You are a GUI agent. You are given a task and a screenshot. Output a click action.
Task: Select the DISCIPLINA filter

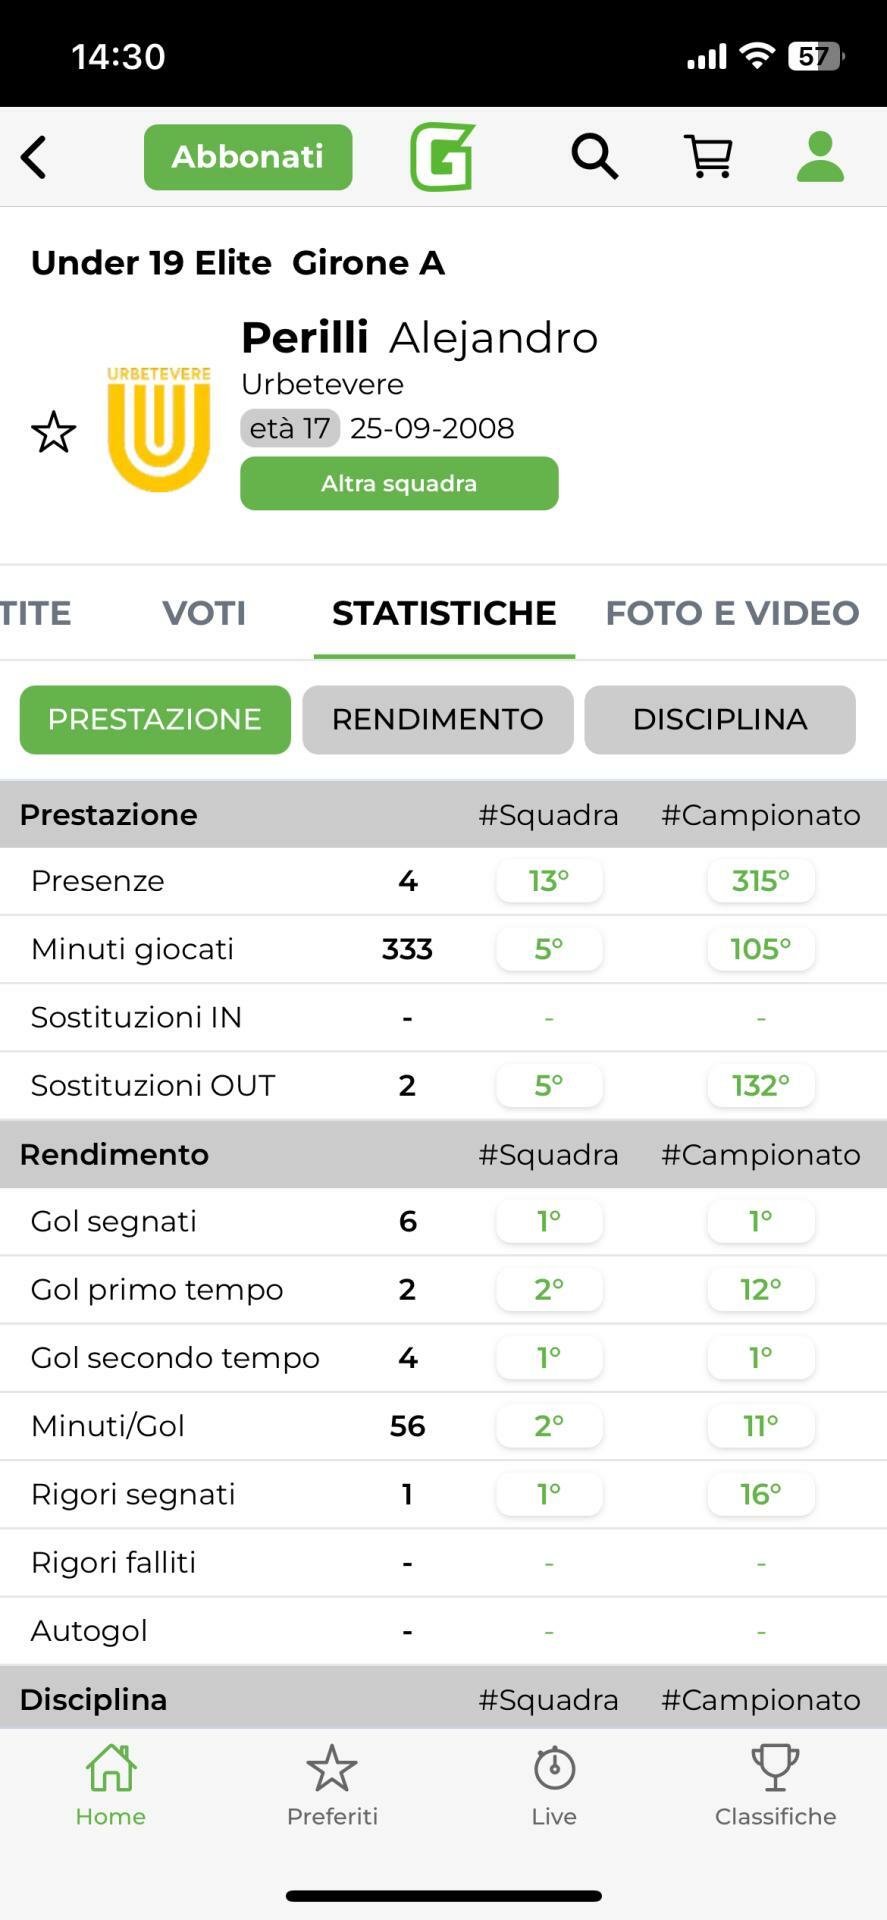(720, 720)
